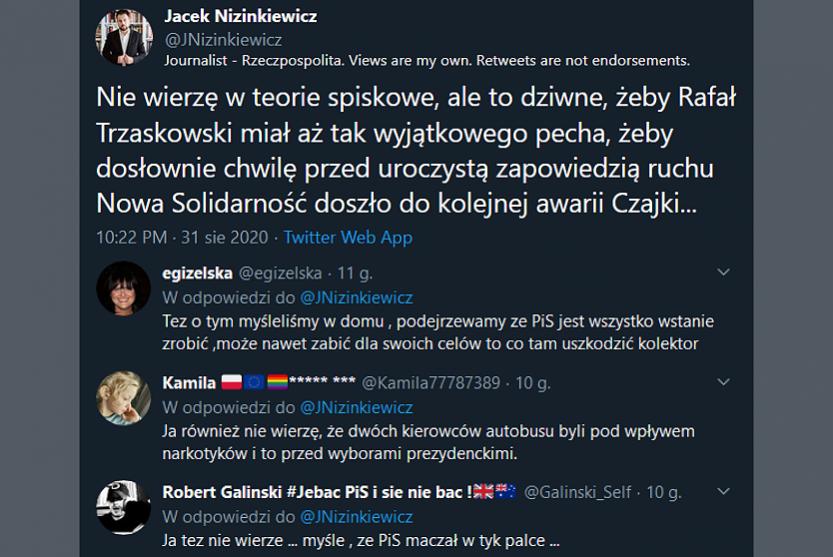
Task: Click egizelska's avatar image
Action: click(x=124, y=289)
